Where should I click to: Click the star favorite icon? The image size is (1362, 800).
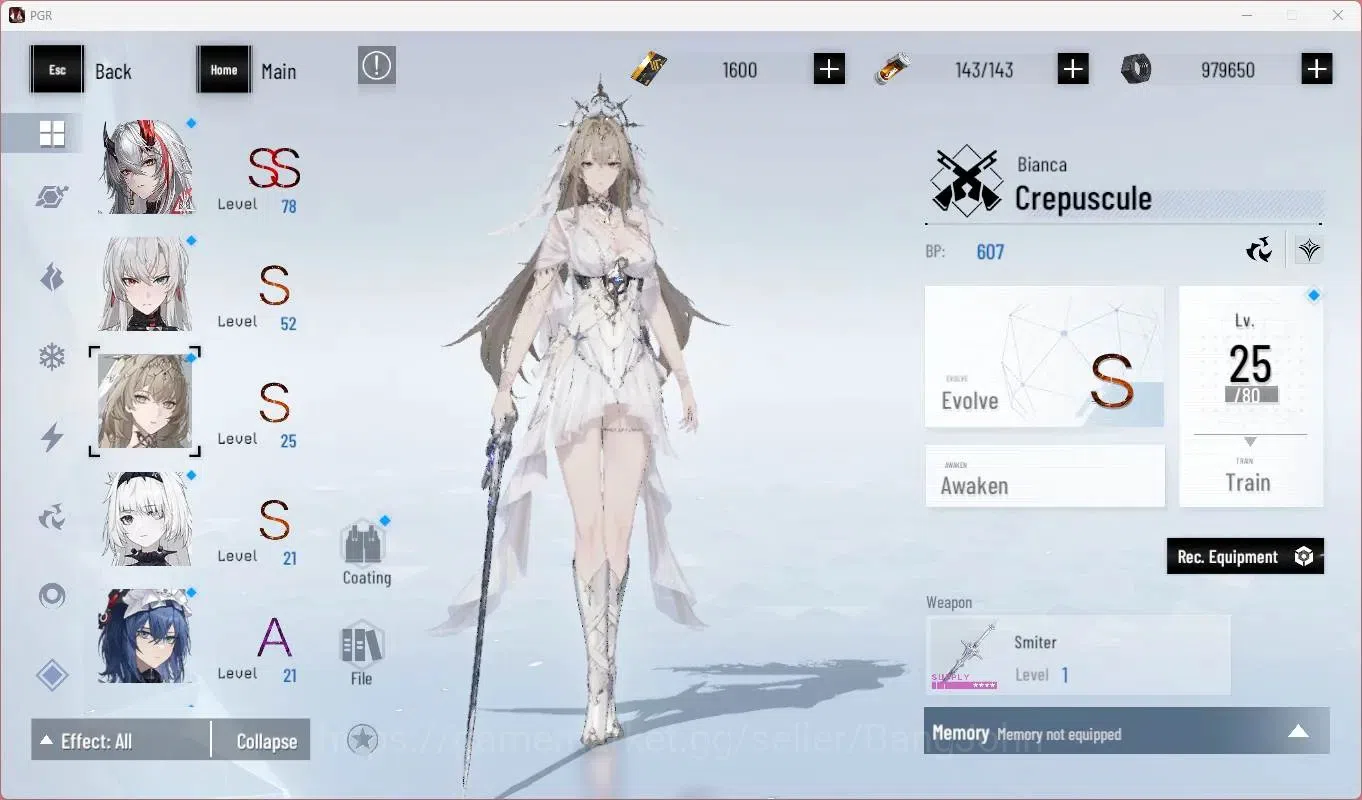[362, 739]
